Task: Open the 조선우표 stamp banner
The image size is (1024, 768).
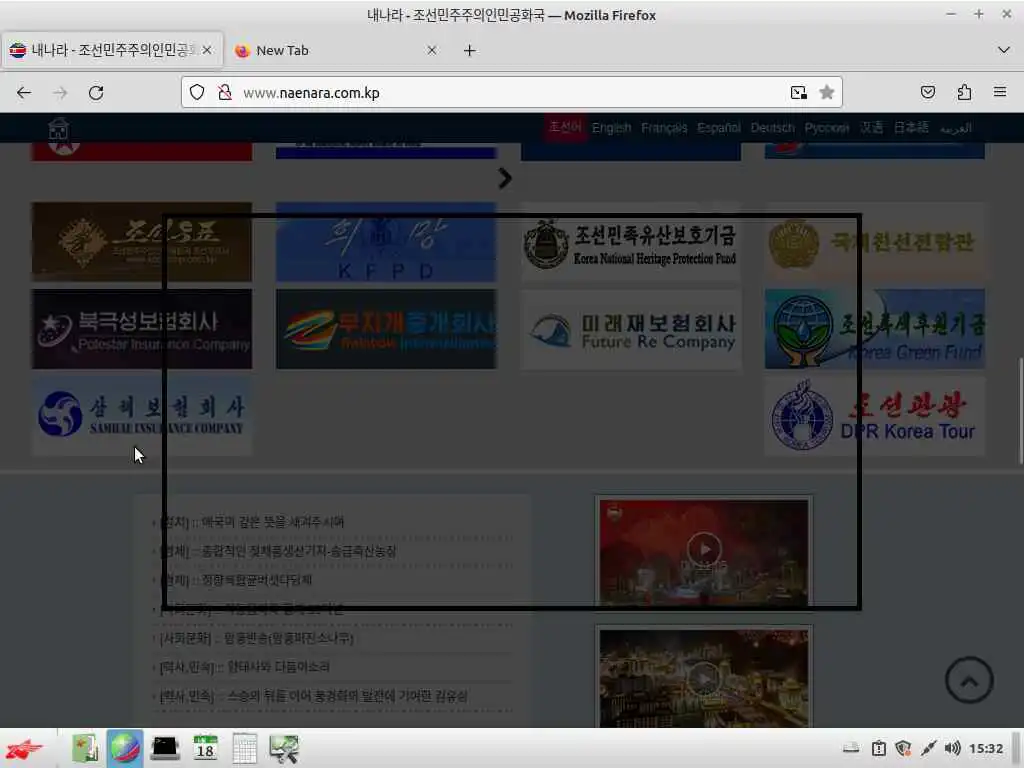Action: 142,242
